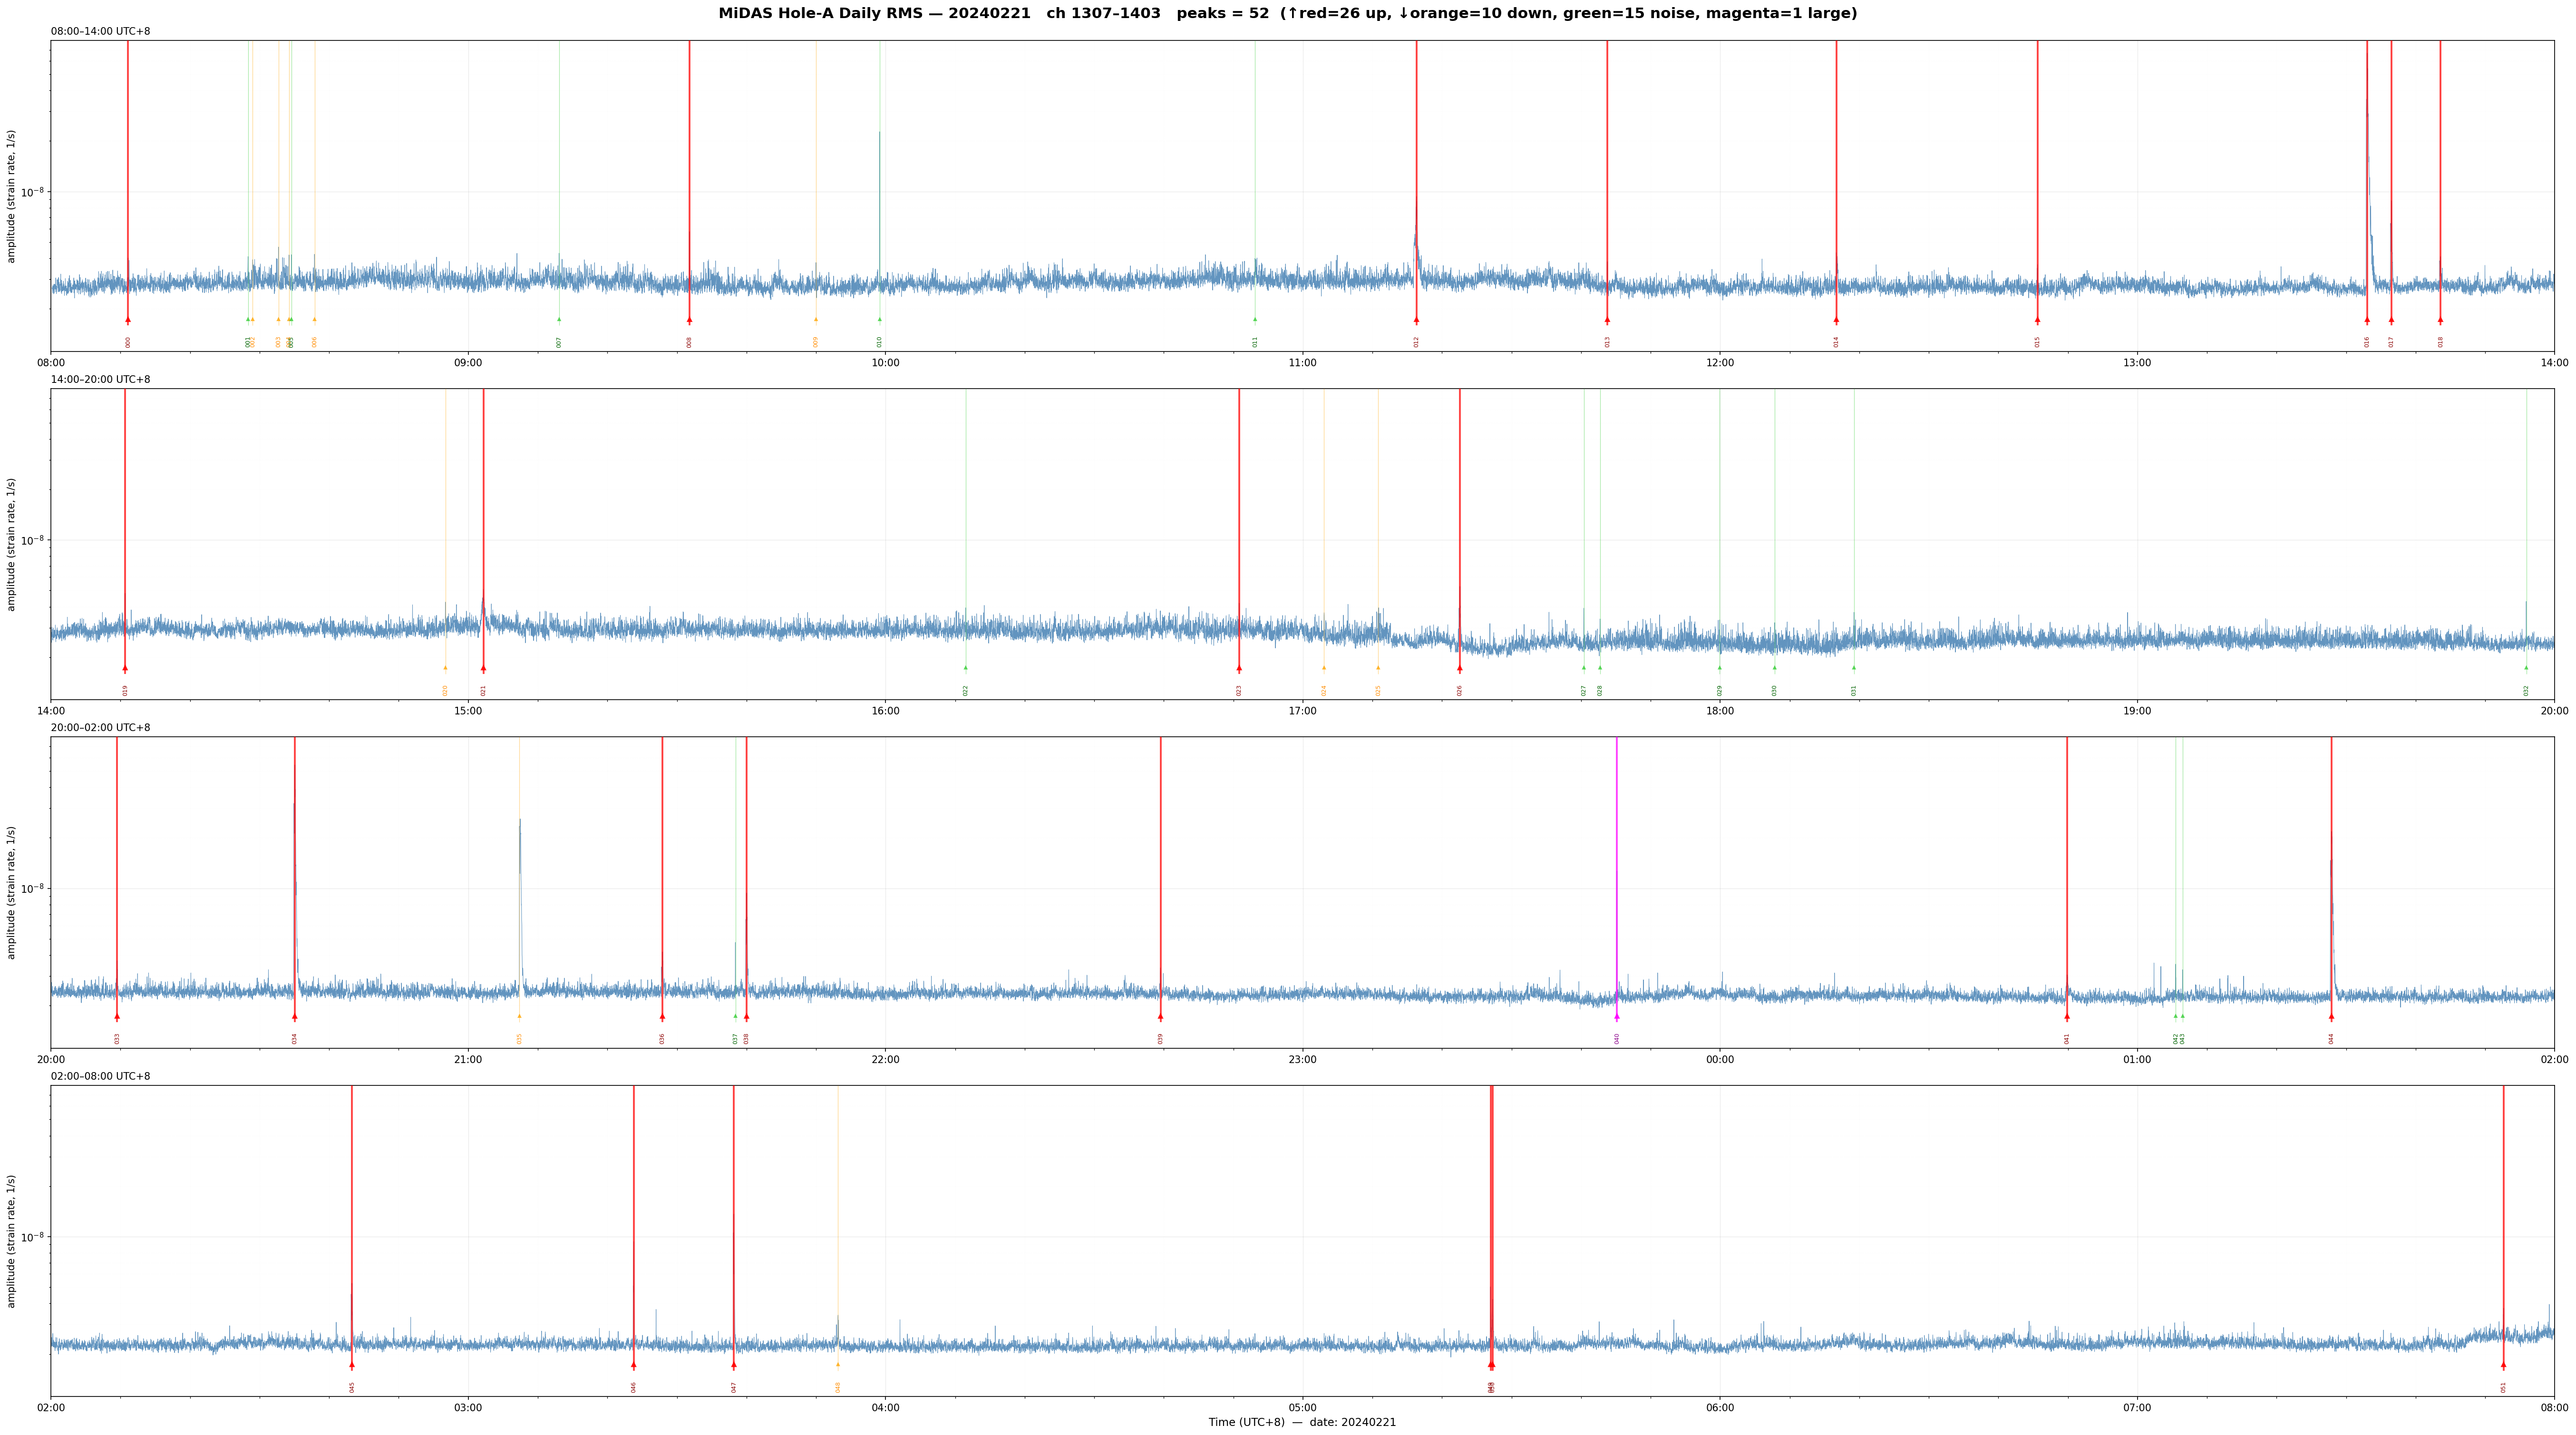Click the '20:00–02:00 UTC+8' panel heading
The height and width of the screenshot is (1435, 2576).
101,728
